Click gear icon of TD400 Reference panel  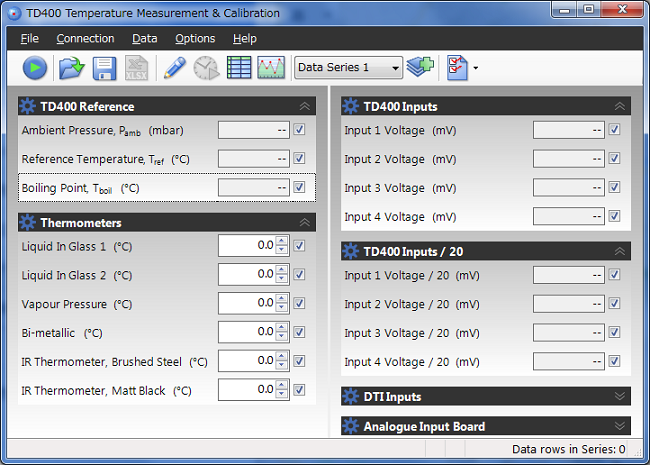pyautogui.click(x=27, y=107)
